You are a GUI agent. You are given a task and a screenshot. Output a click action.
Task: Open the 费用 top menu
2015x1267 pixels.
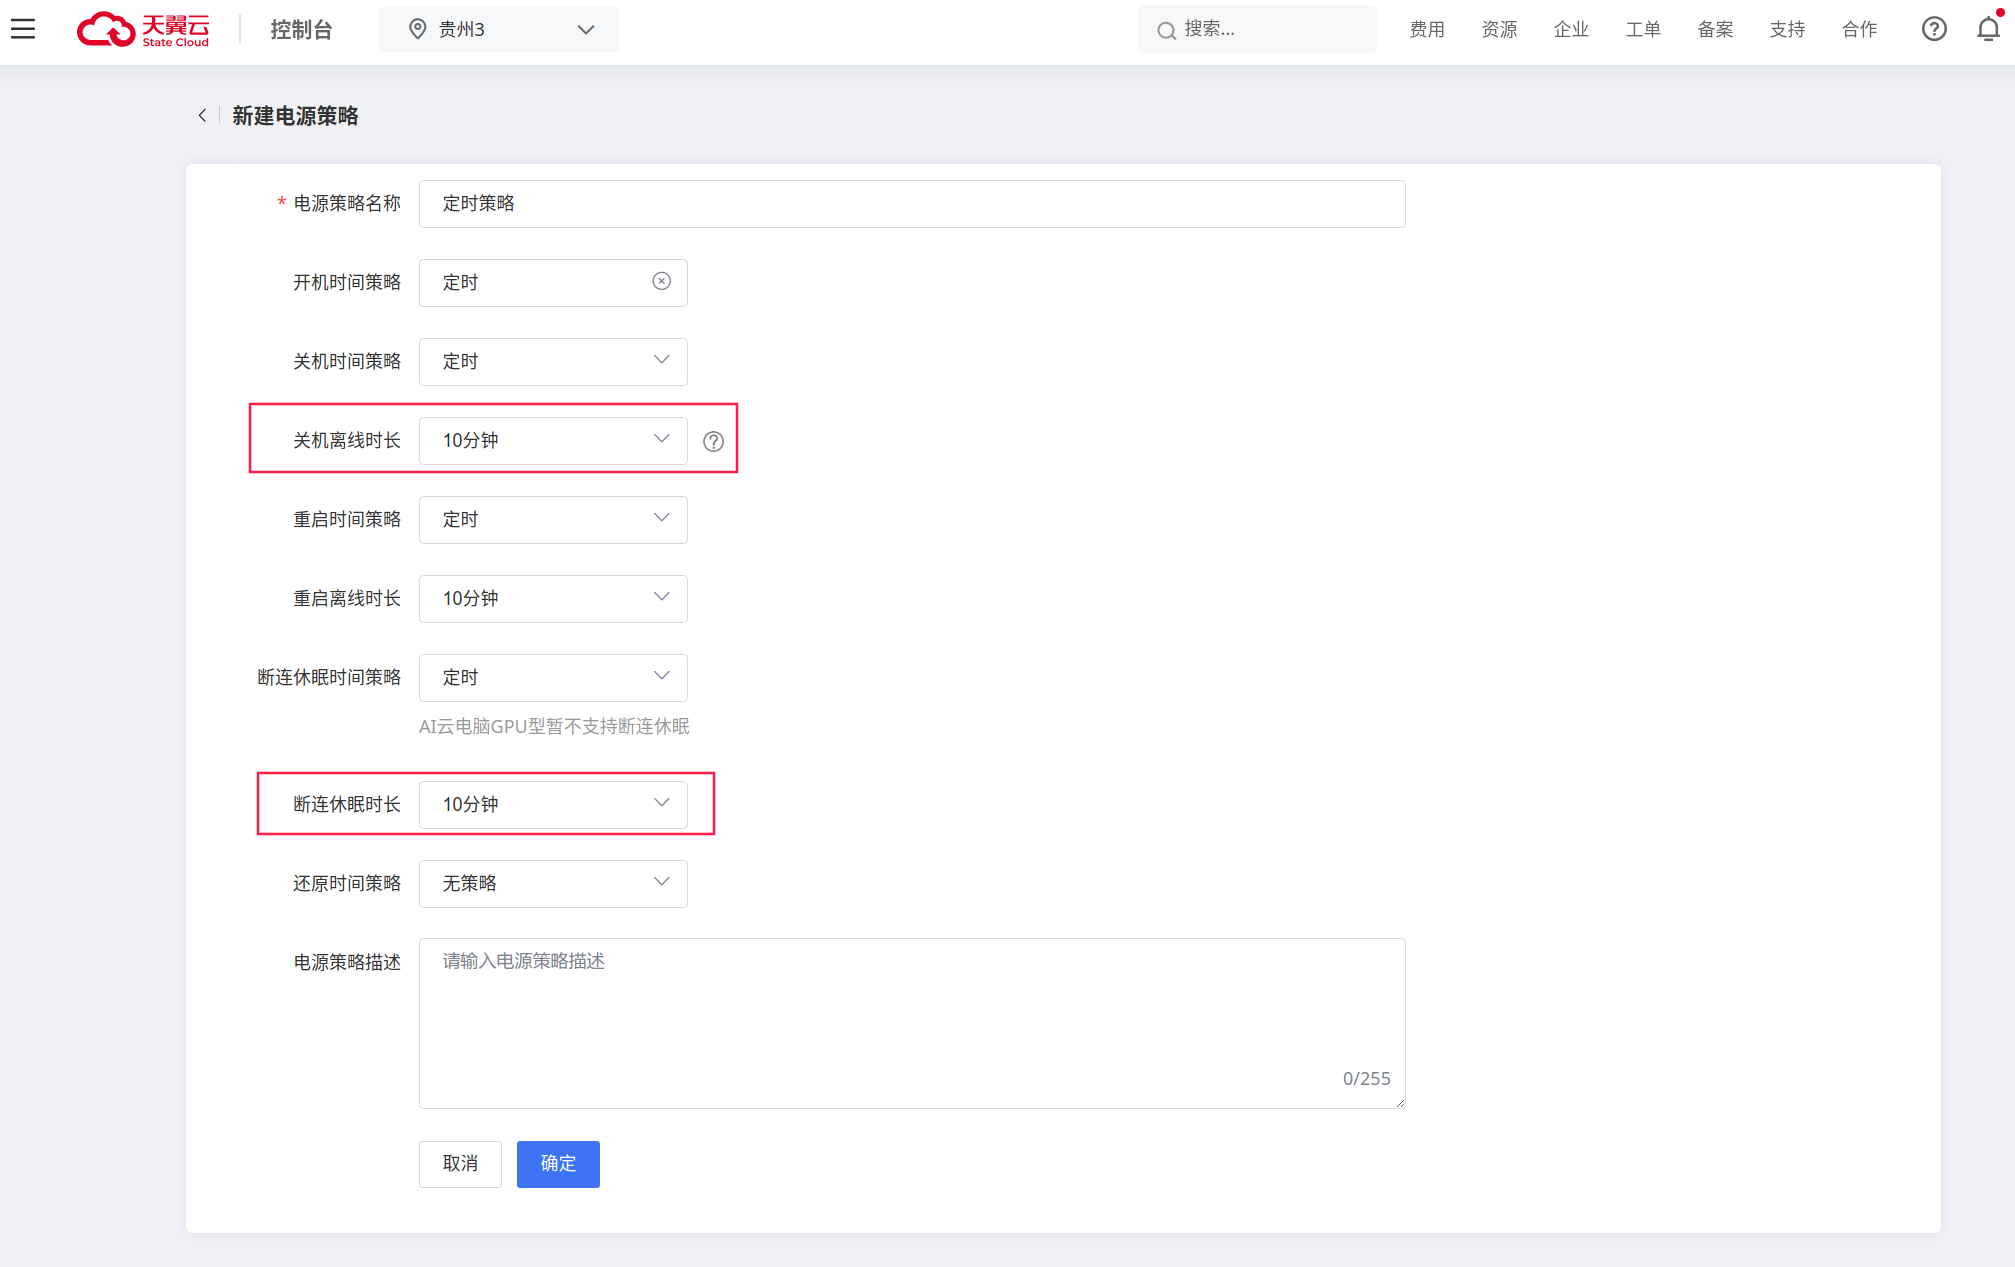coord(1426,29)
